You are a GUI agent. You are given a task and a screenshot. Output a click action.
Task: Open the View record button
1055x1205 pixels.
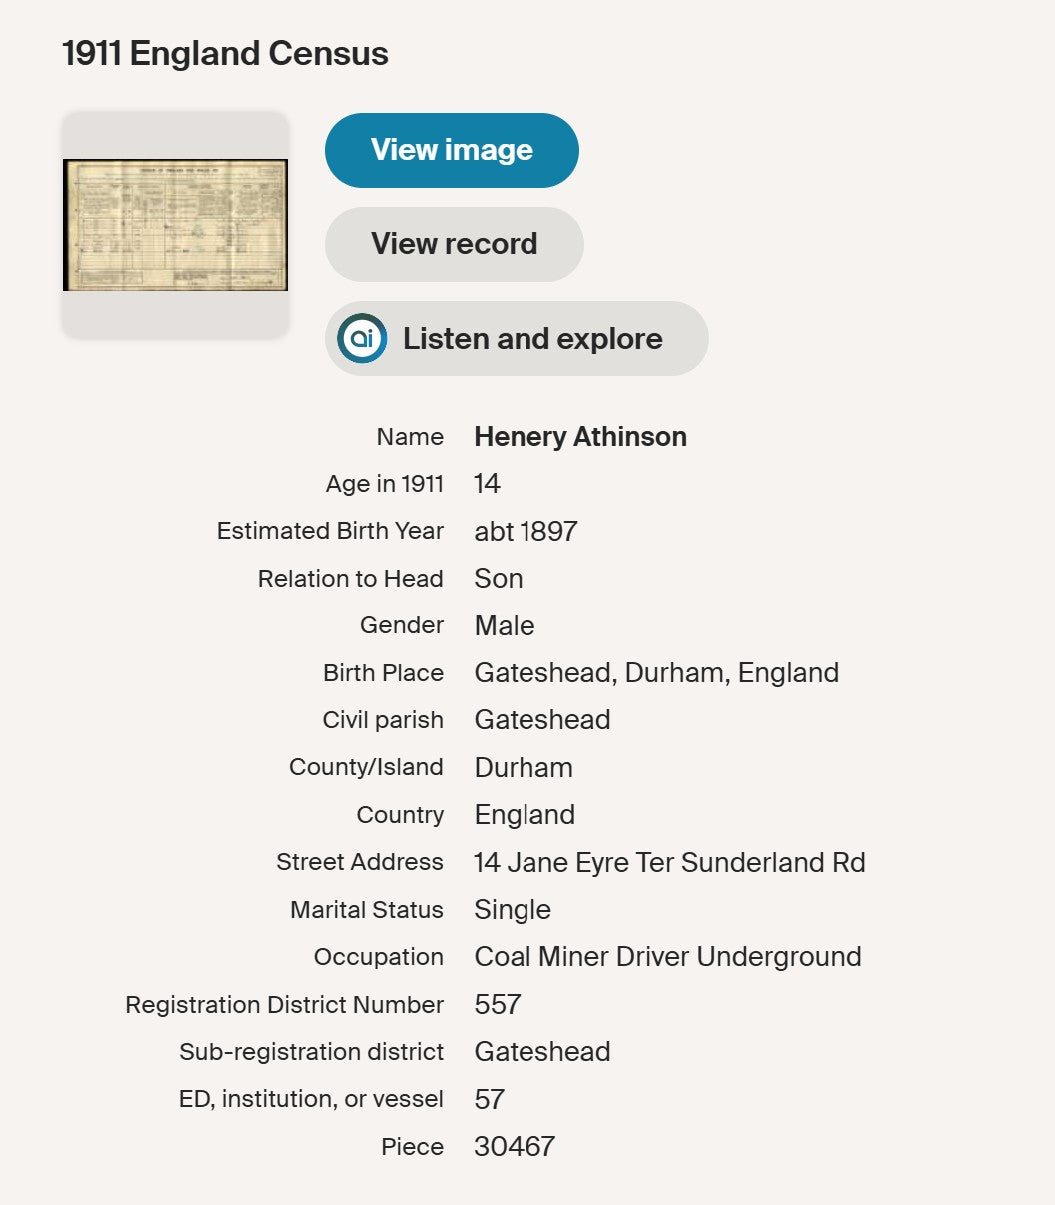pos(454,244)
